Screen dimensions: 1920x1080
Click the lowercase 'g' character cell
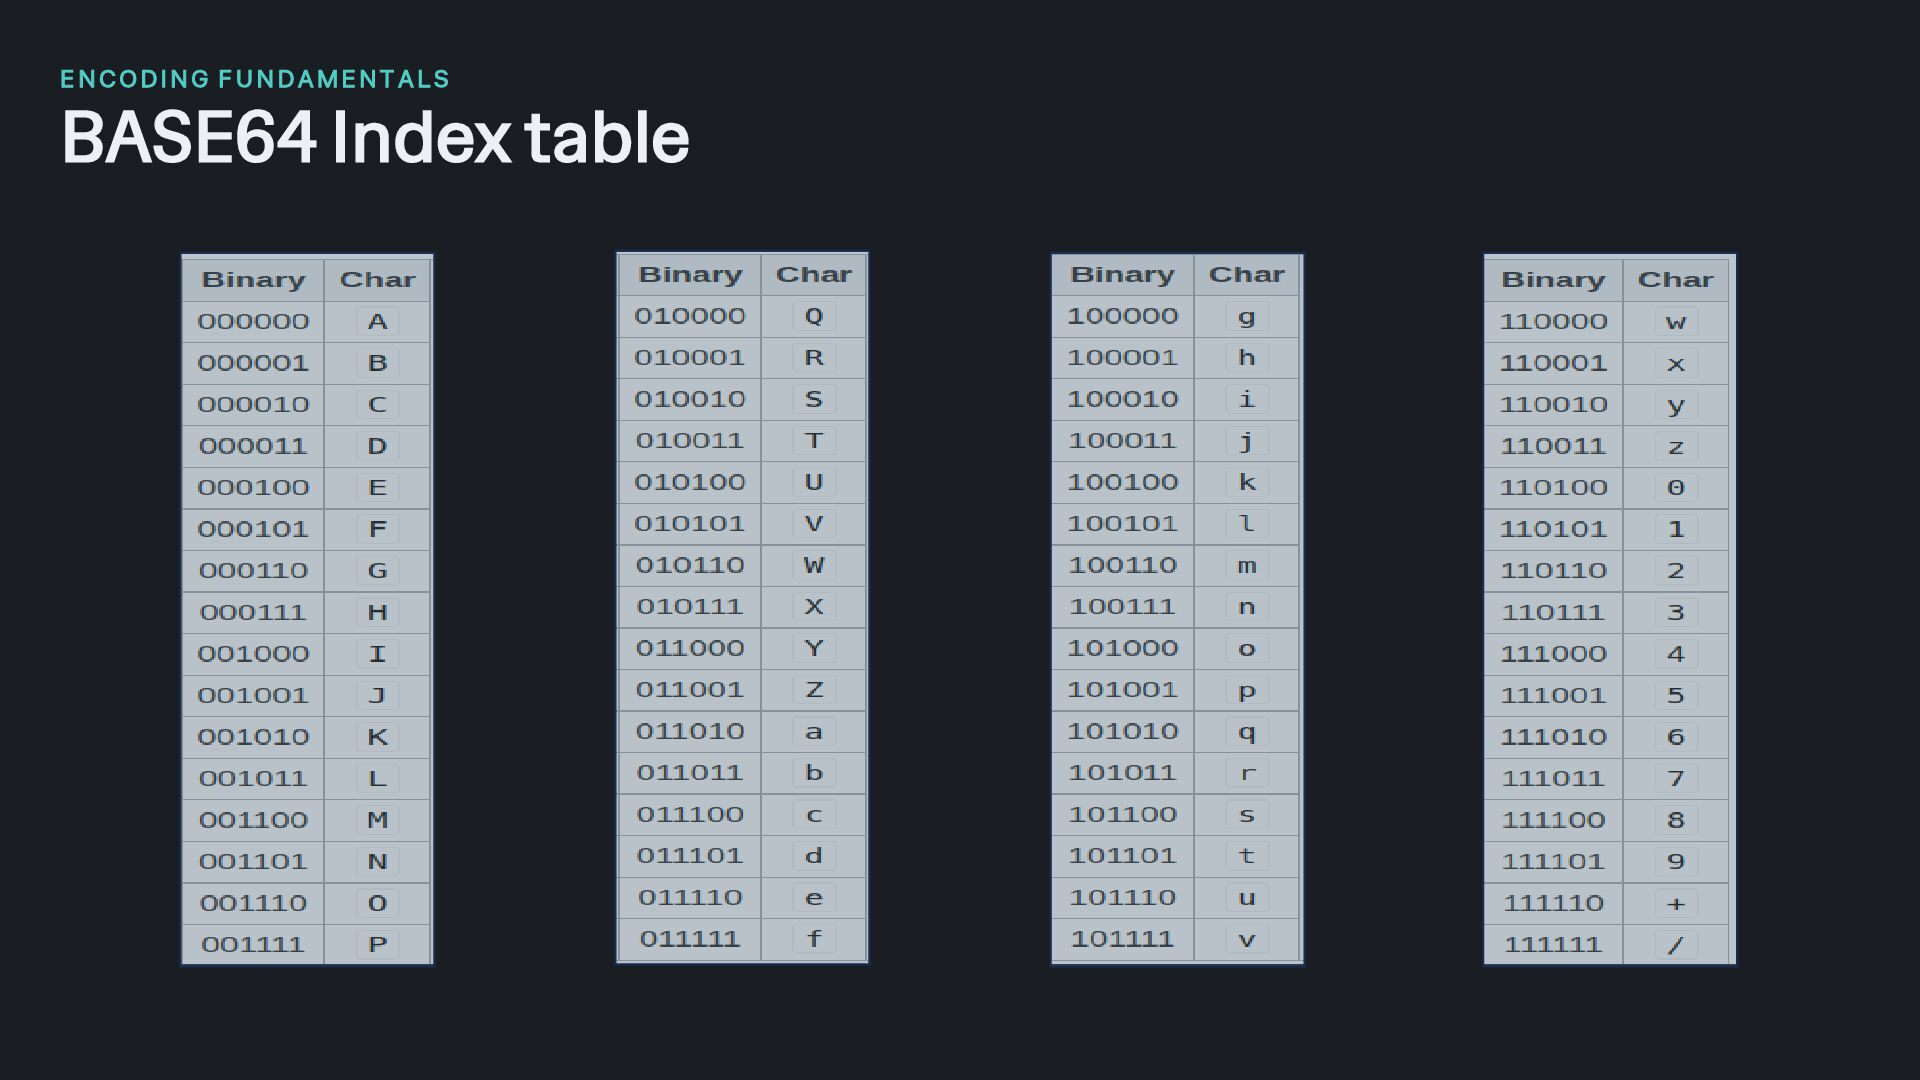point(1246,316)
